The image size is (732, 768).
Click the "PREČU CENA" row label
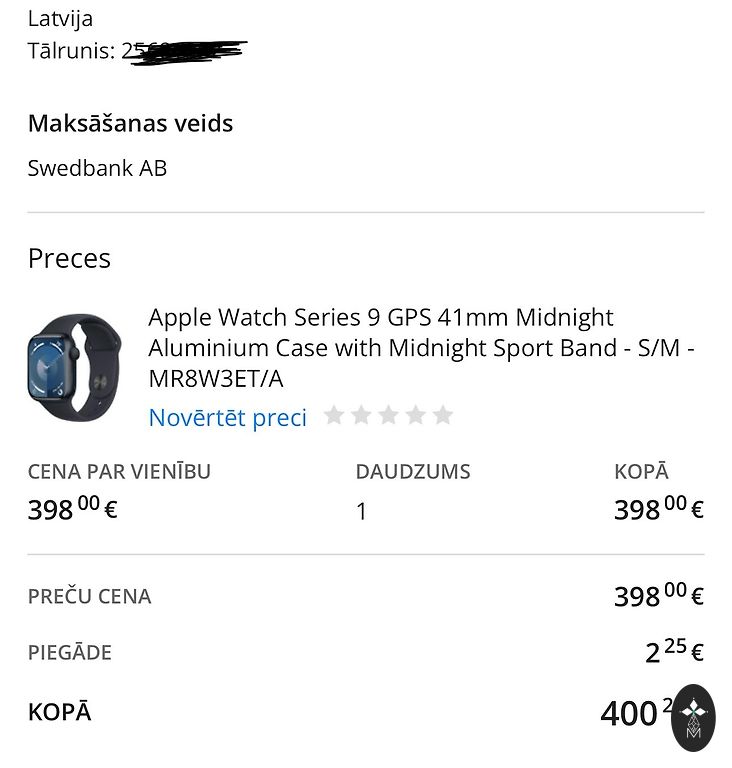[89, 597]
